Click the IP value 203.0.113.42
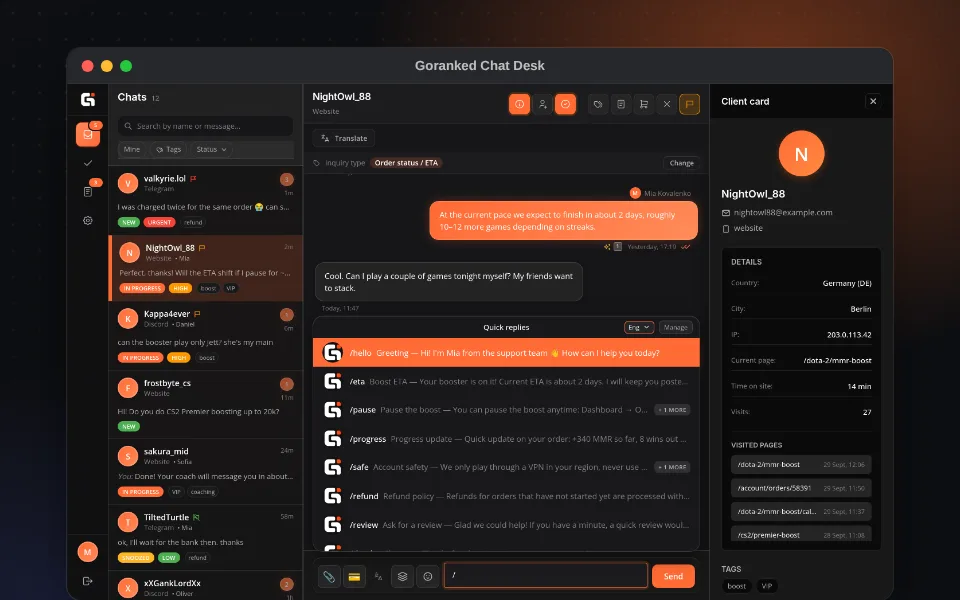 tap(849, 335)
